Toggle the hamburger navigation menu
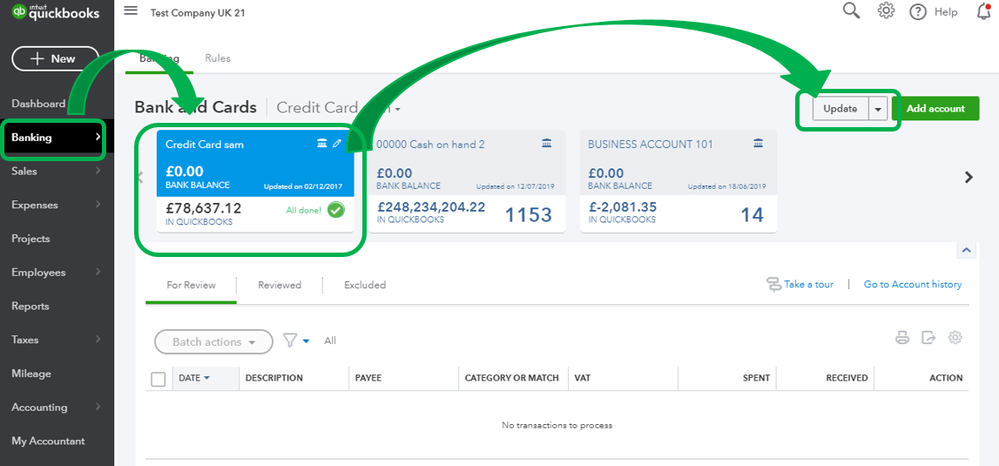999x466 pixels. point(131,11)
